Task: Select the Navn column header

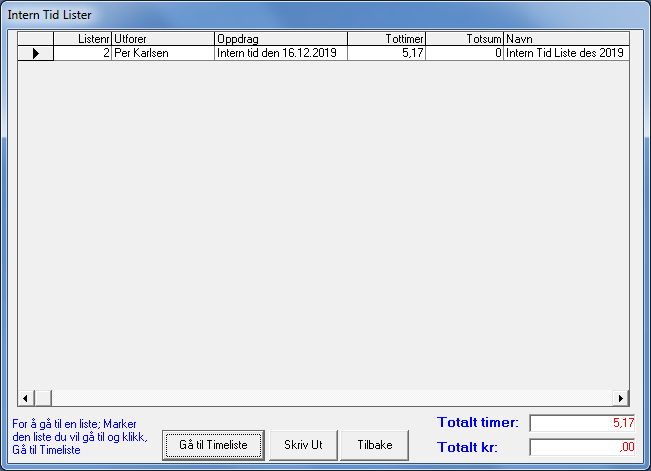Action: pyautogui.click(x=565, y=38)
